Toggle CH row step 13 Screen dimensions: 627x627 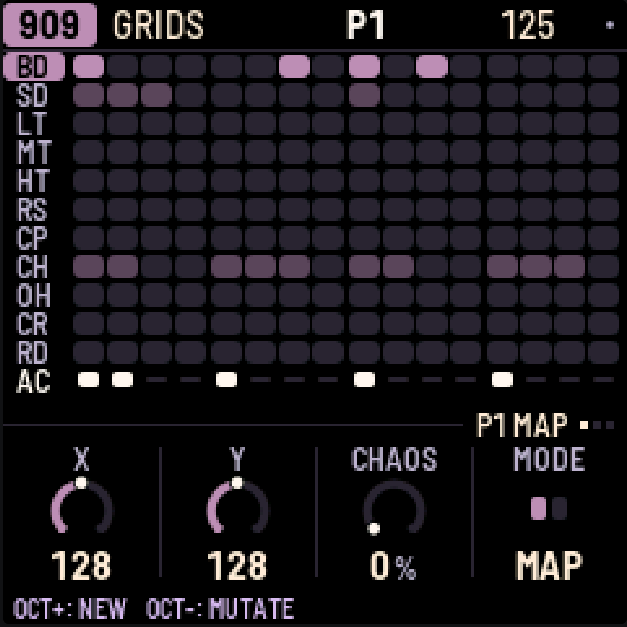(x=502, y=266)
